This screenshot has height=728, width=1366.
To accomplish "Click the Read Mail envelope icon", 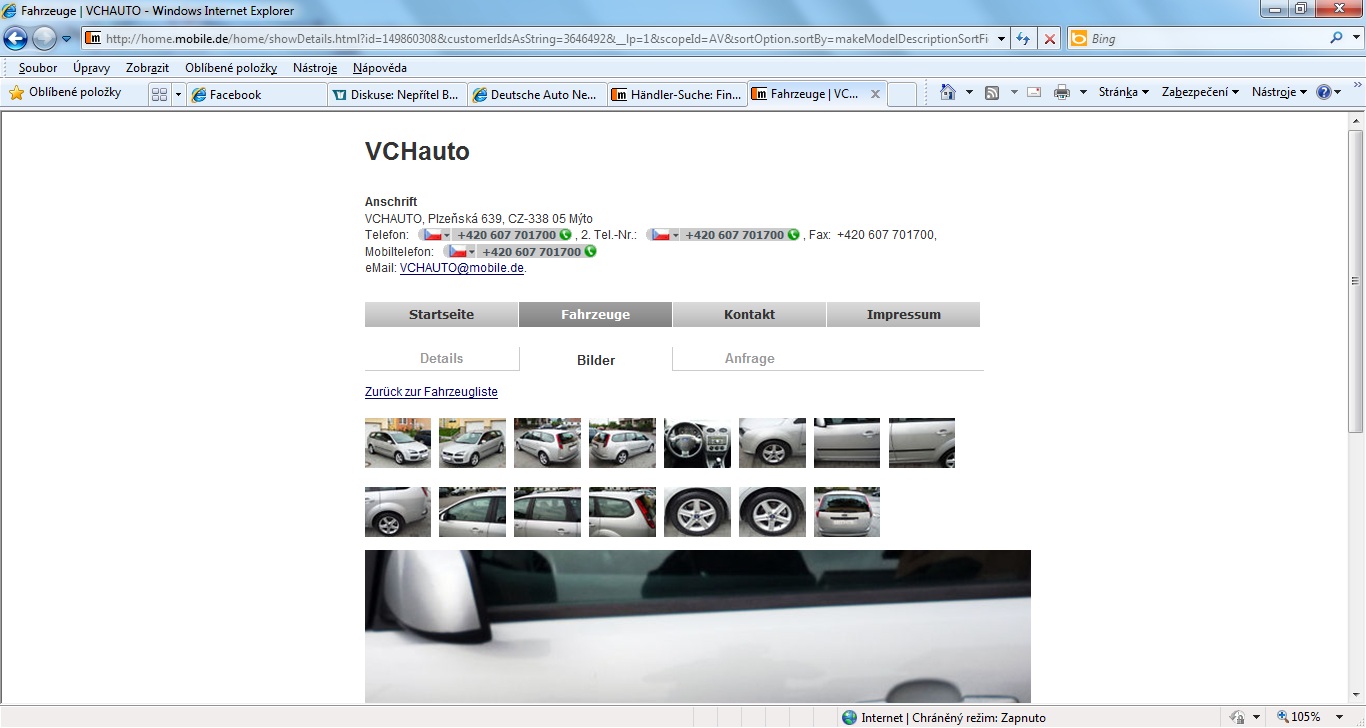I will click(x=1034, y=93).
